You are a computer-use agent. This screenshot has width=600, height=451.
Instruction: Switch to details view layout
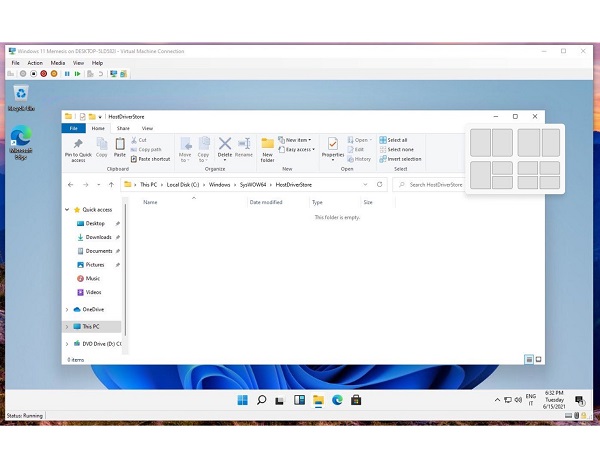[x=529, y=359]
